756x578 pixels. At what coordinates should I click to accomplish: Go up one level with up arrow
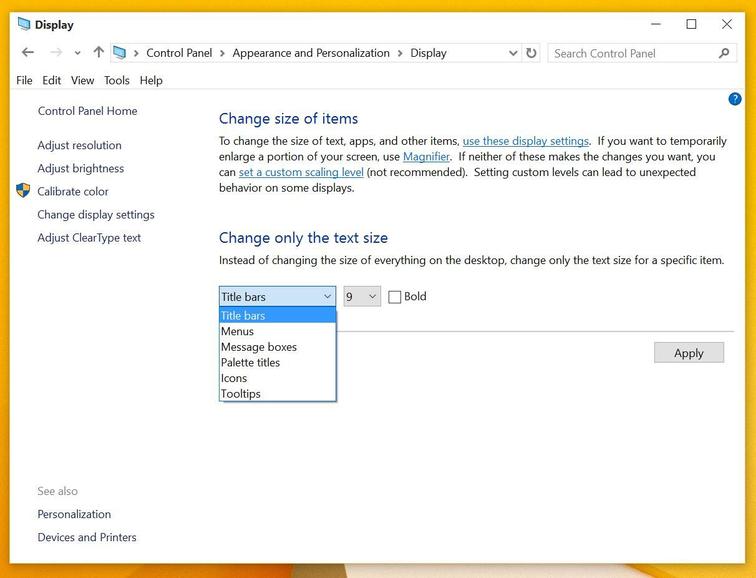[98, 52]
